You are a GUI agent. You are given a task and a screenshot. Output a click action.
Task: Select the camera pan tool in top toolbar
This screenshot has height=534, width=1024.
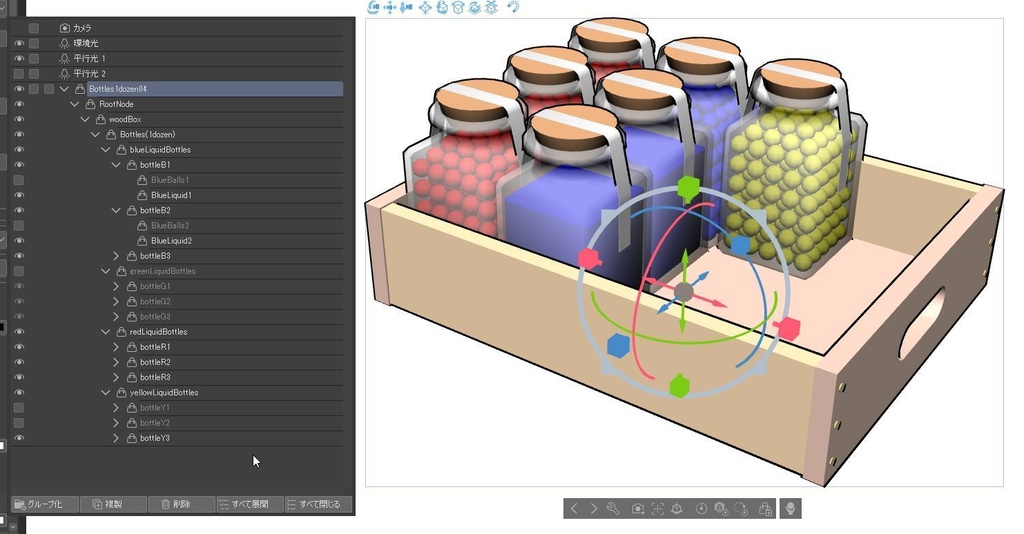pyautogui.click(x=390, y=7)
